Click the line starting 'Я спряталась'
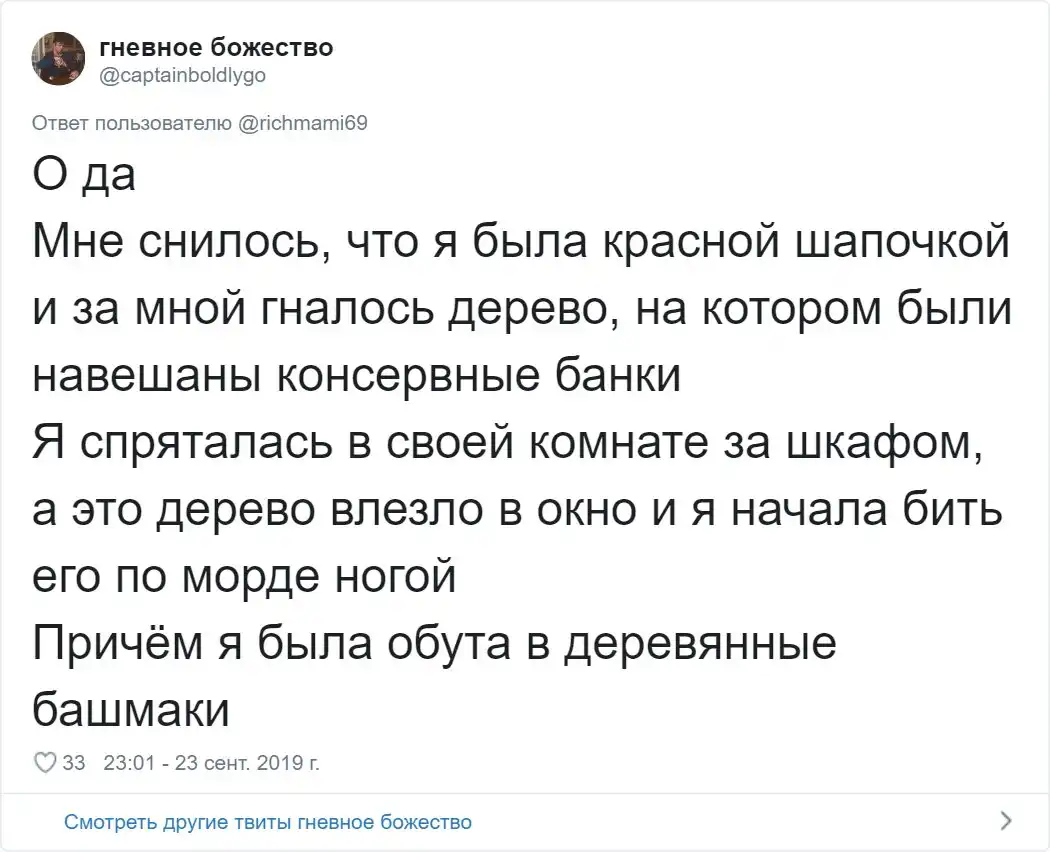The image size is (1050, 852). coord(510,443)
